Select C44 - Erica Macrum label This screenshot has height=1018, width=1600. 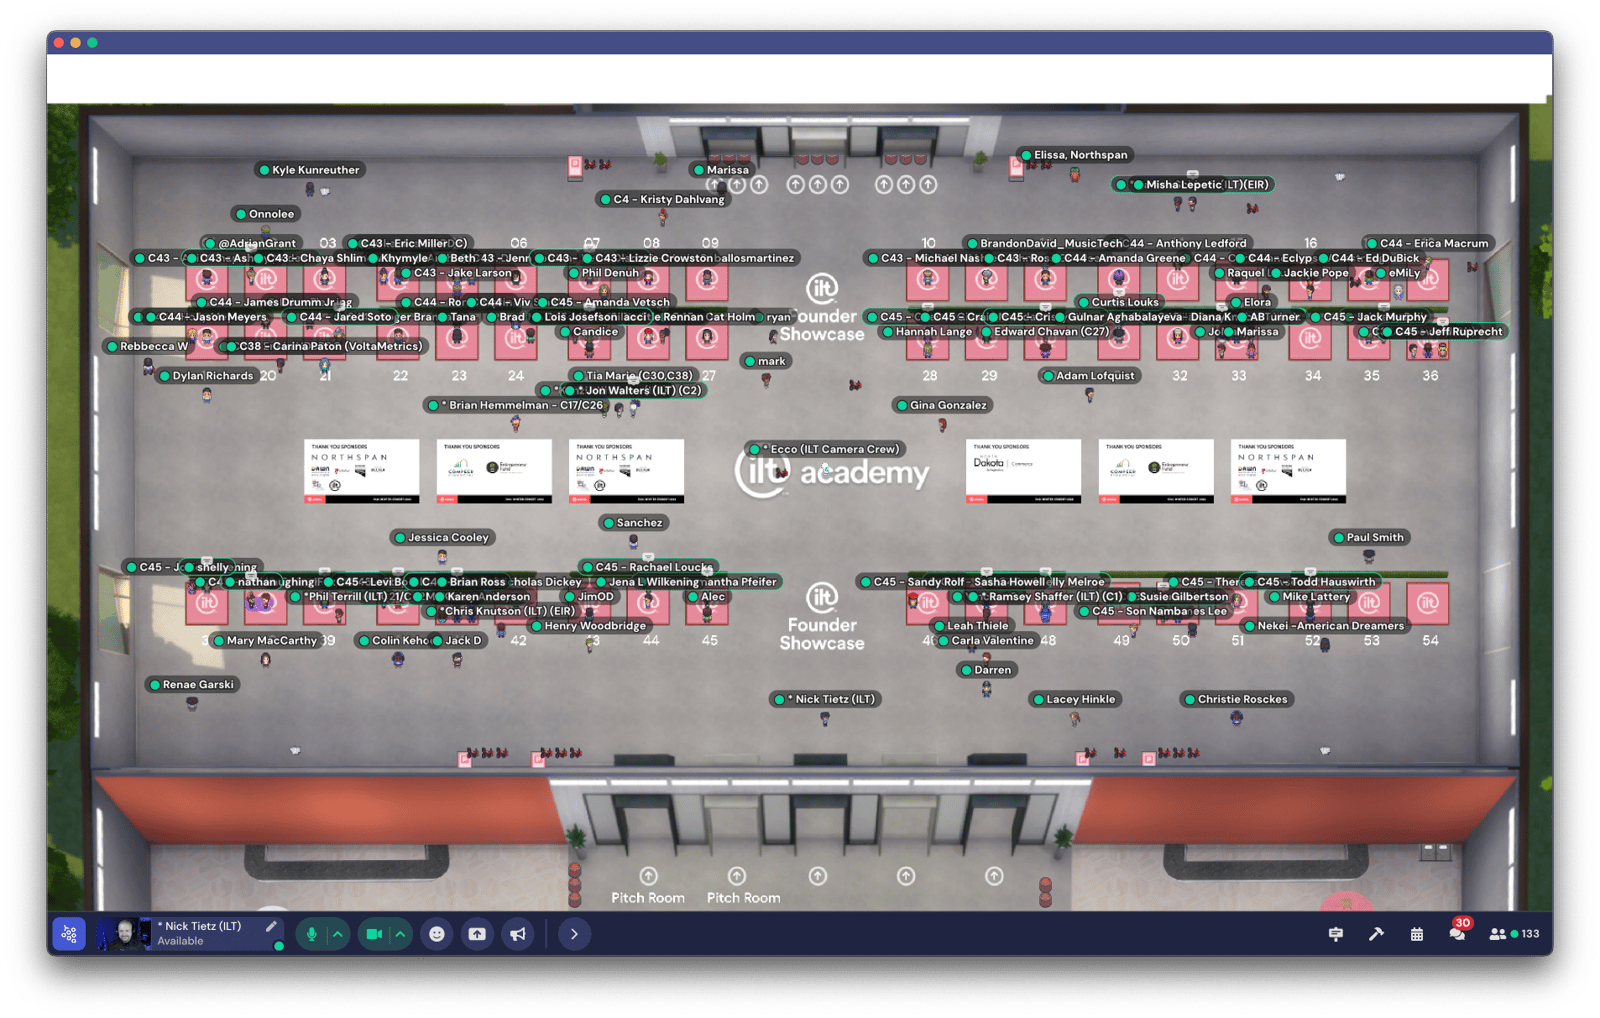pyautogui.click(x=1428, y=243)
